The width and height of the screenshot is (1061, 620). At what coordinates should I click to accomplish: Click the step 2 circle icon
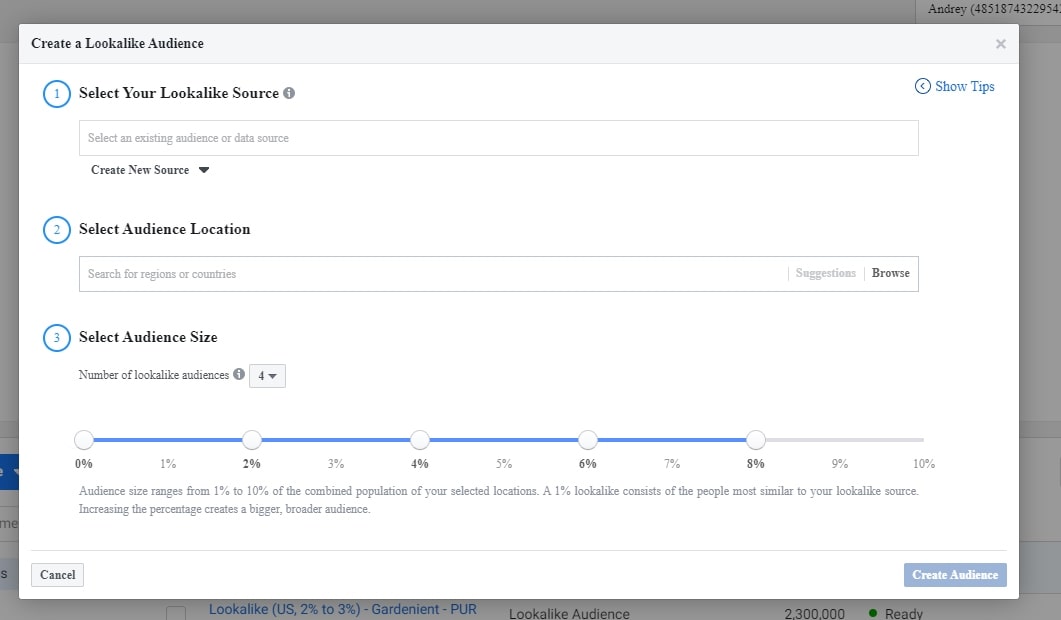(x=57, y=230)
